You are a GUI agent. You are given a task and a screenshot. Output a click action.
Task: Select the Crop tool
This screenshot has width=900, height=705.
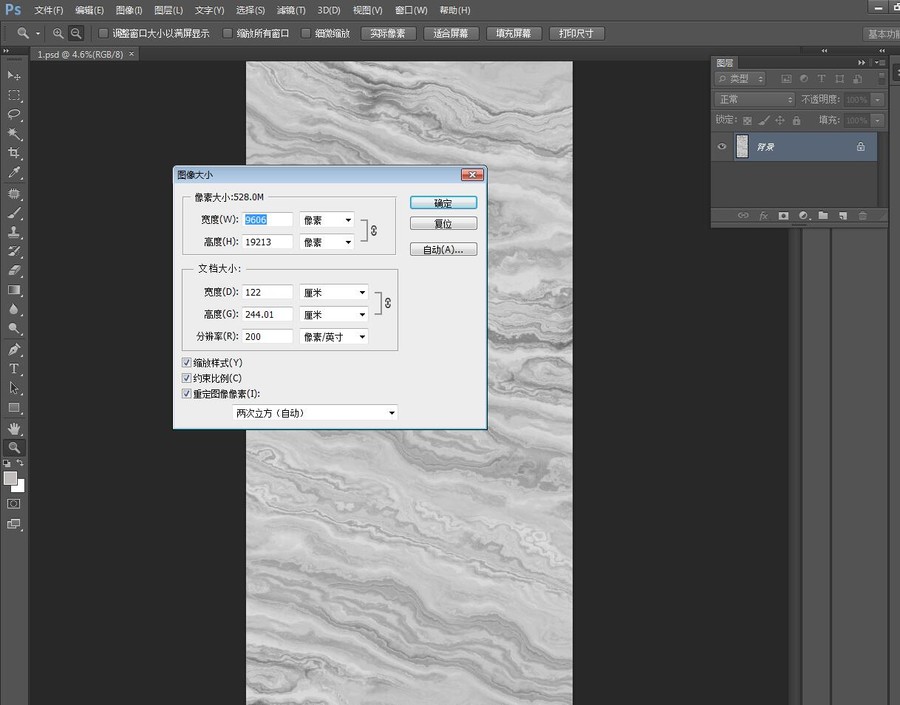point(14,153)
